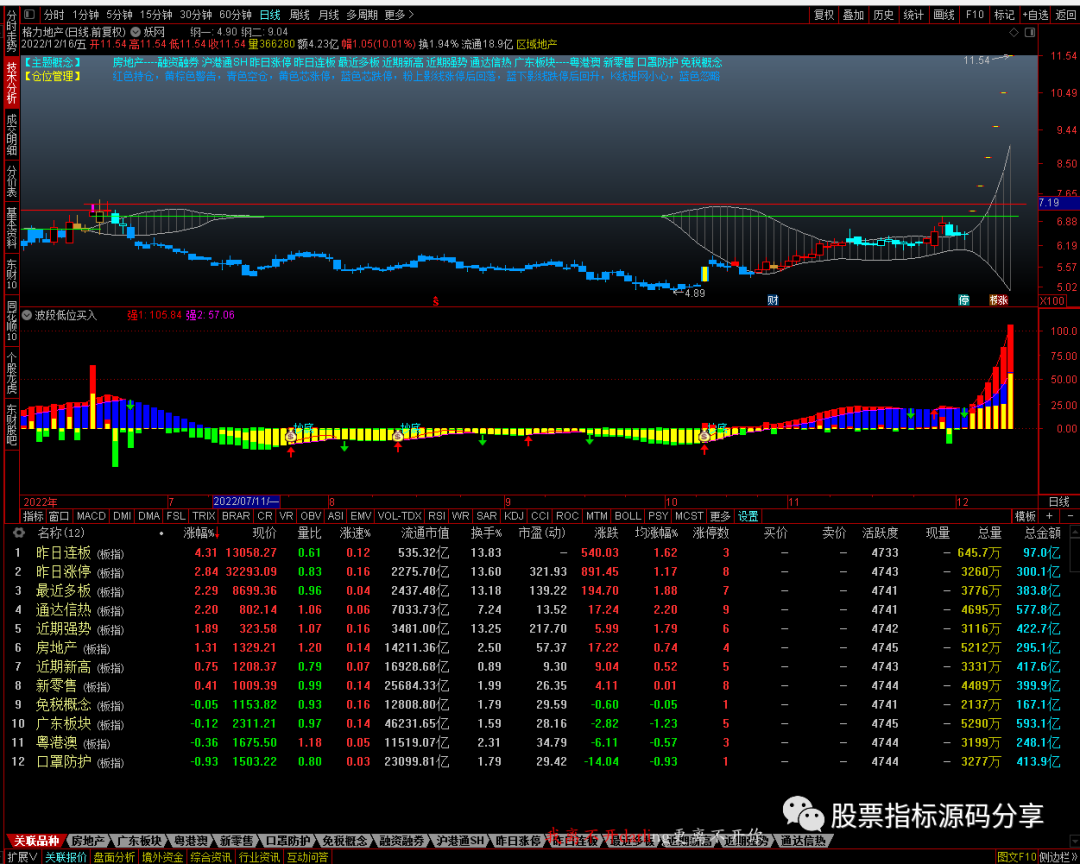Open the 模板 template dropdown
This screenshot has width=1080, height=864.
coord(1025,516)
